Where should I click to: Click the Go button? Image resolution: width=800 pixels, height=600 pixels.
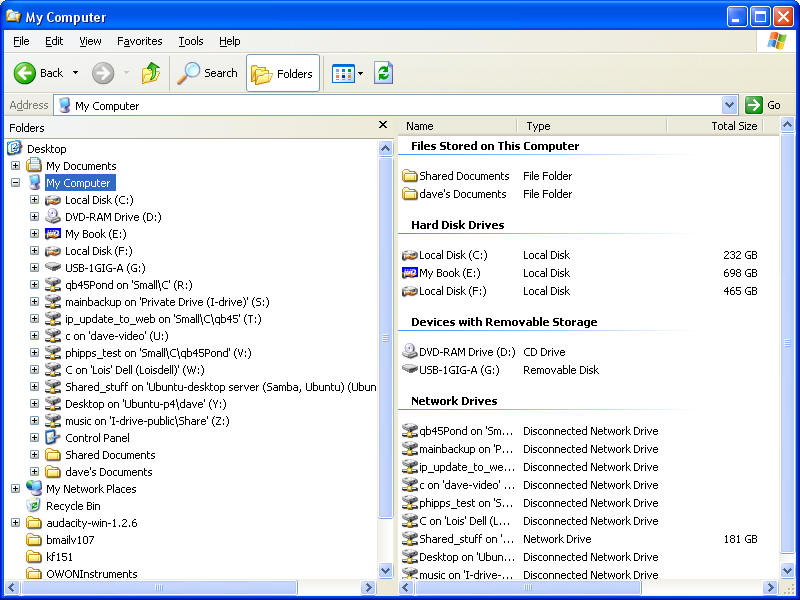(x=764, y=105)
